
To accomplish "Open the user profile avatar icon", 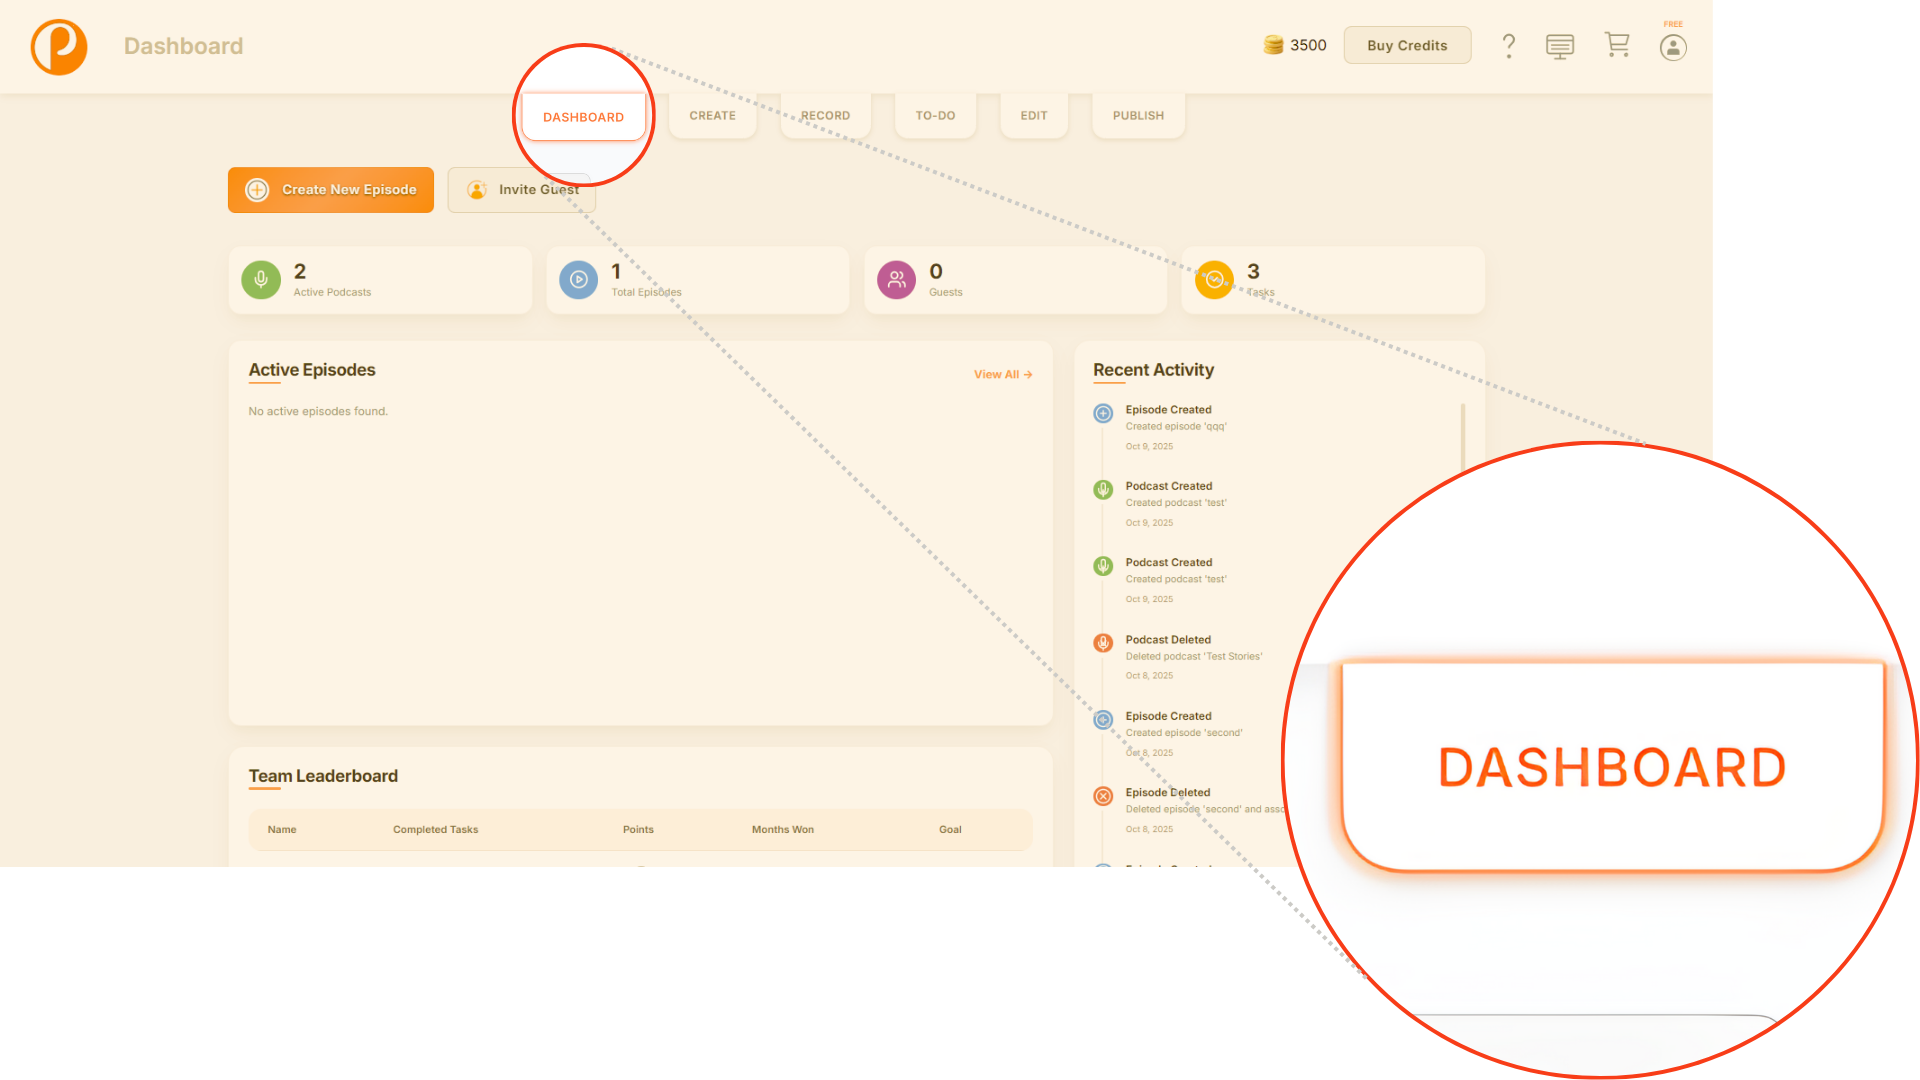I will click(1673, 47).
